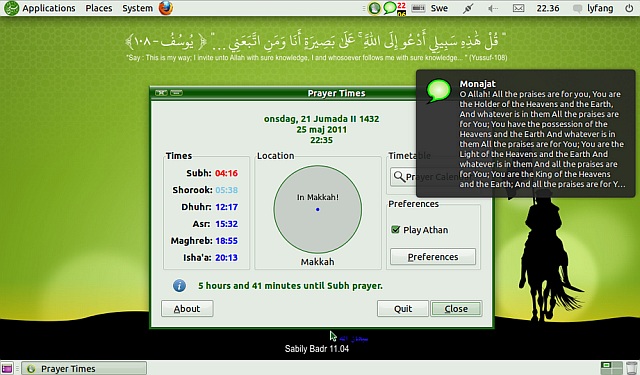Open the Applications menu
The image size is (640, 375).
pyautogui.click(x=49, y=8)
